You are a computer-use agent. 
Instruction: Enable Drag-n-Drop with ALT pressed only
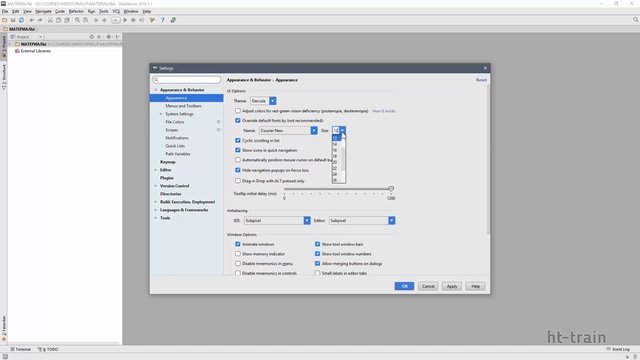(x=238, y=181)
